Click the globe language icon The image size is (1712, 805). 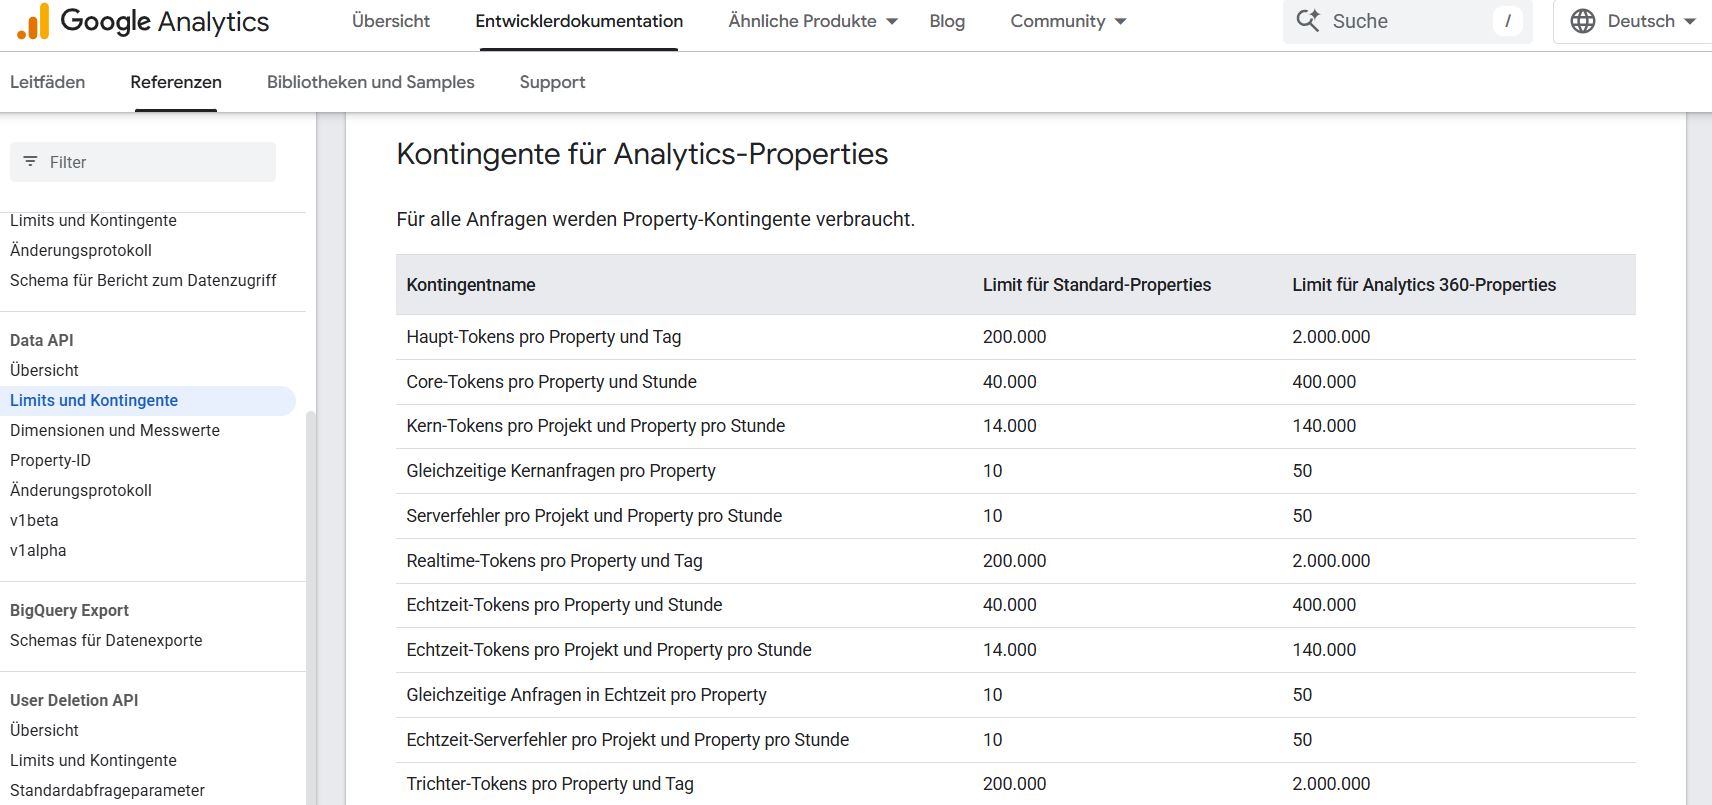click(1582, 21)
